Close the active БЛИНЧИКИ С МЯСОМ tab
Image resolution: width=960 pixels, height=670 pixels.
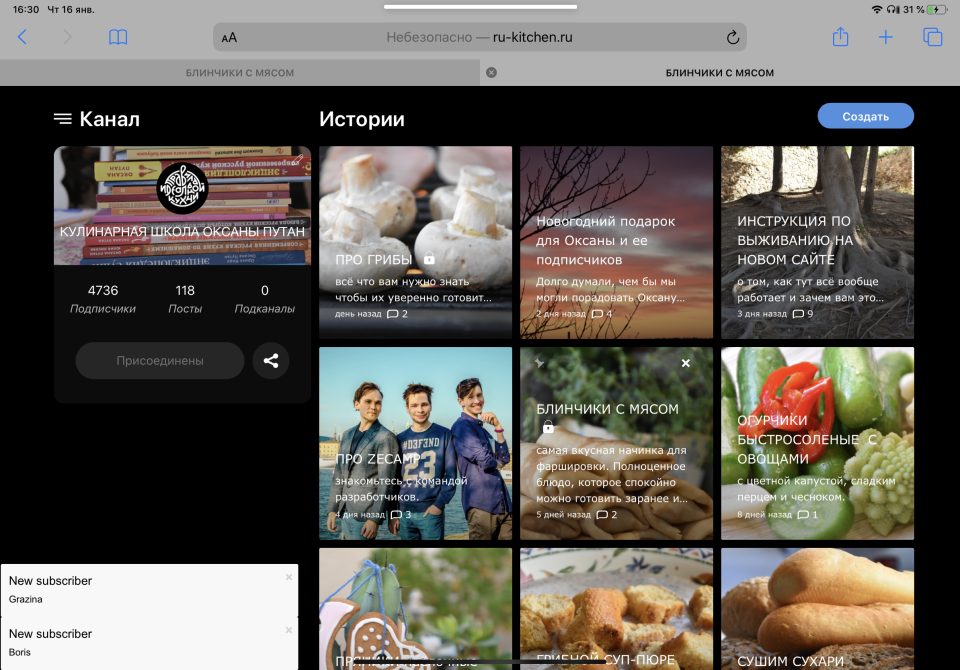click(x=491, y=73)
